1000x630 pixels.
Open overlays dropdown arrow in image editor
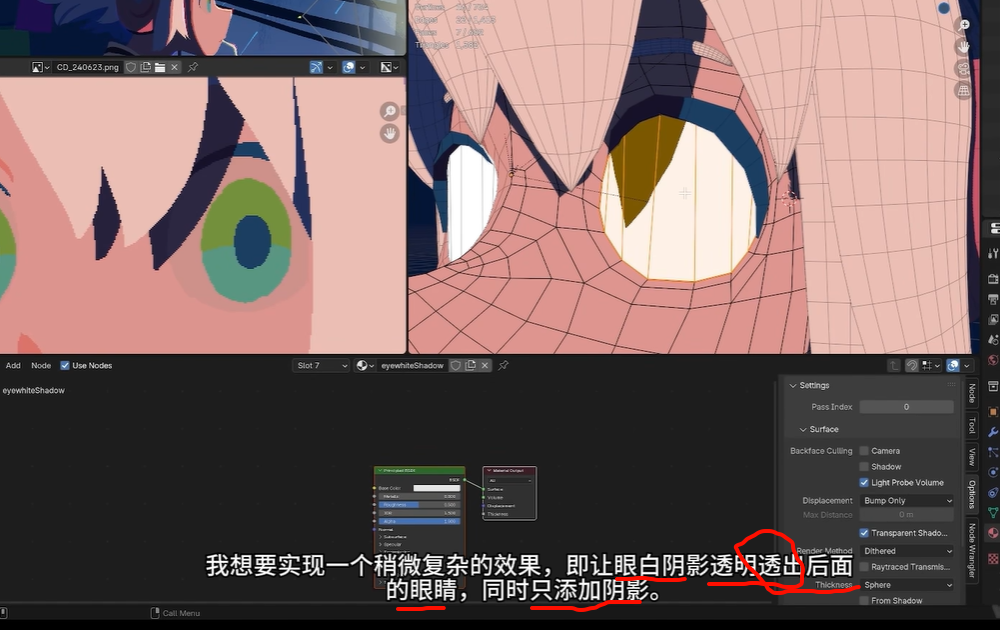pyautogui.click(x=362, y=67)
